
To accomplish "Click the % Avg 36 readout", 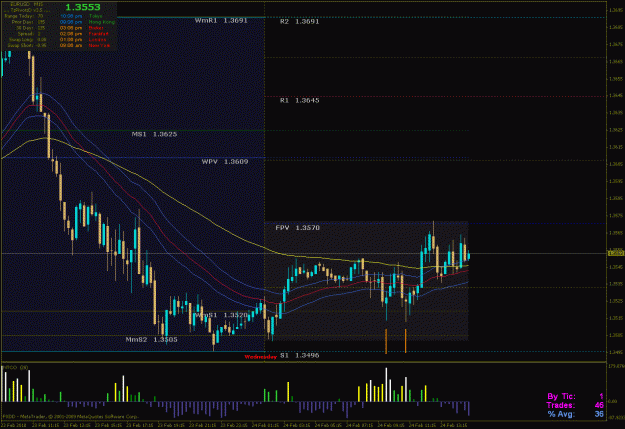I will pyautogui.click(x=576, y=414).
